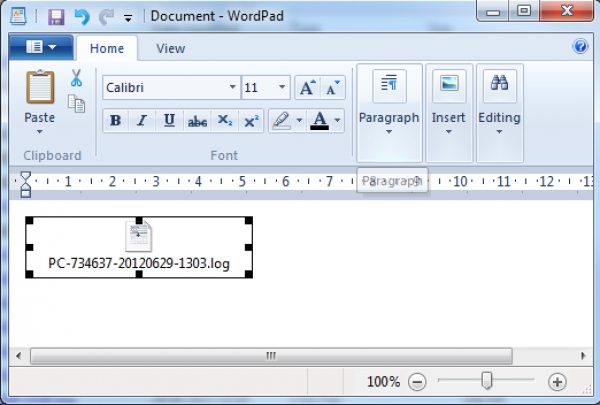Click the WordPad application icon in title bar
Screen dimensions: 600x405
pos(18,16)
